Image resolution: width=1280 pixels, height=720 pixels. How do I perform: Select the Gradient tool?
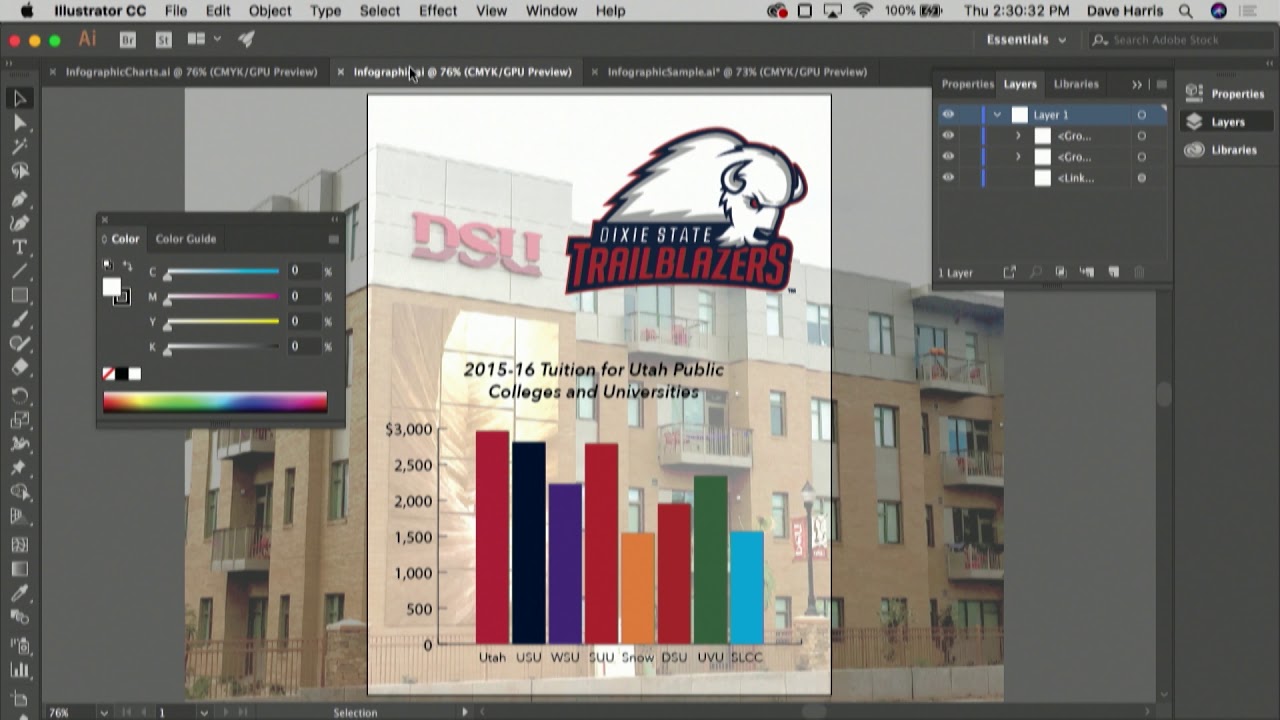[x=20, y=569]
